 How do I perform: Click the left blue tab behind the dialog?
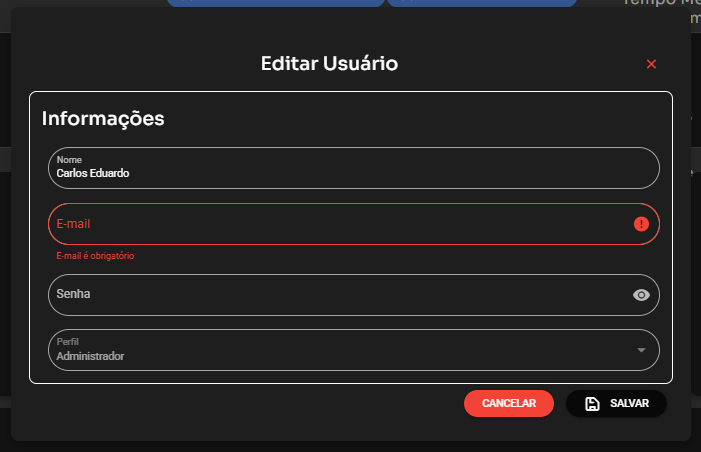(276, 3)
